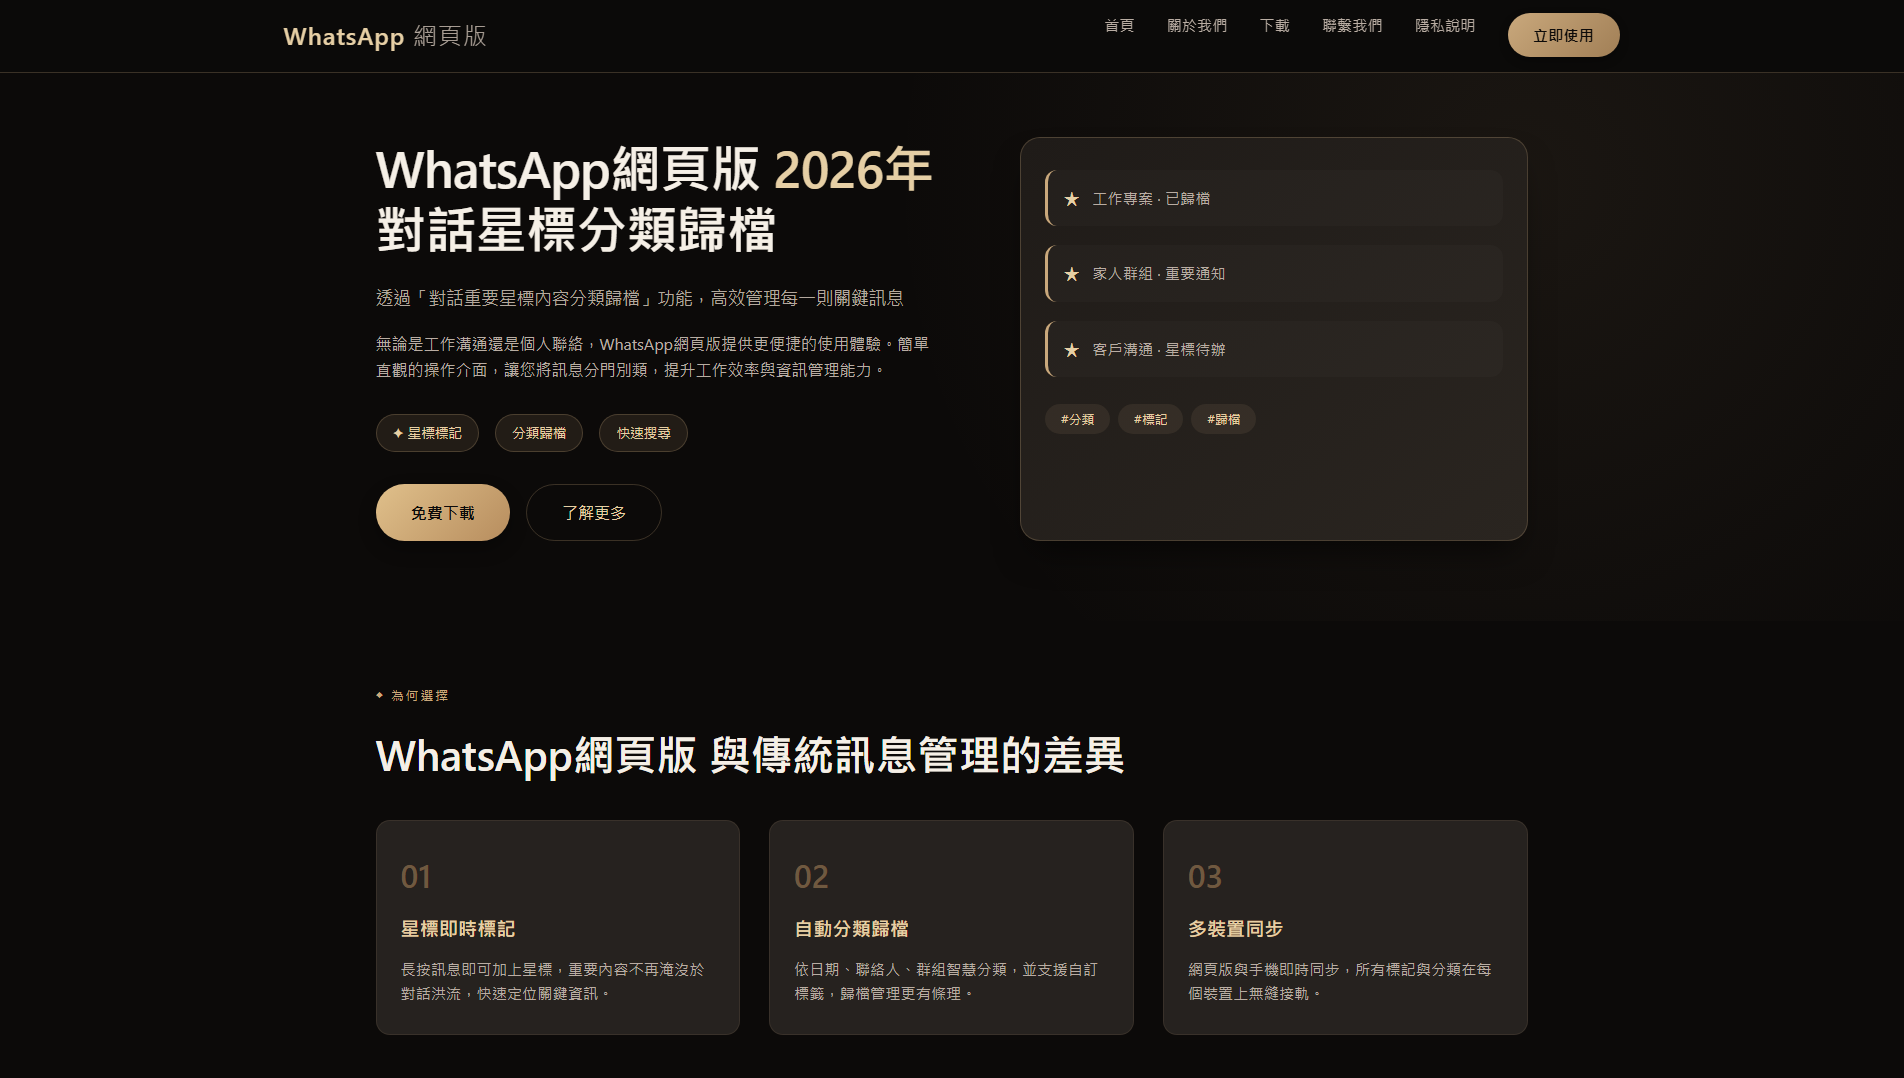Open the 關於我們 nav item
The width and height of the screenshot is (1904, 1078).
(1197, 26)
